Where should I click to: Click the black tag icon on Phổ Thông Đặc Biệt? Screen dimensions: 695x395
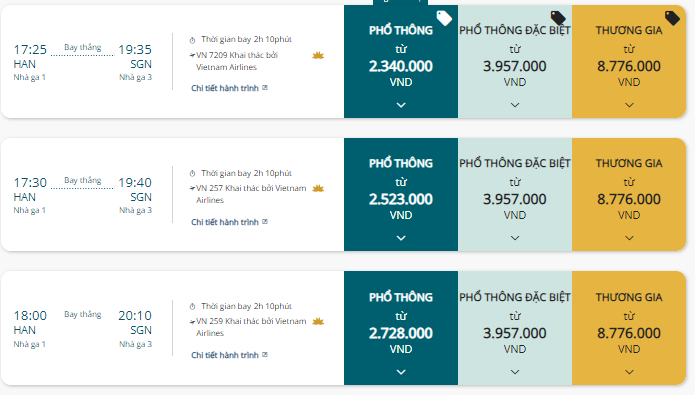[x=558, y=18]
